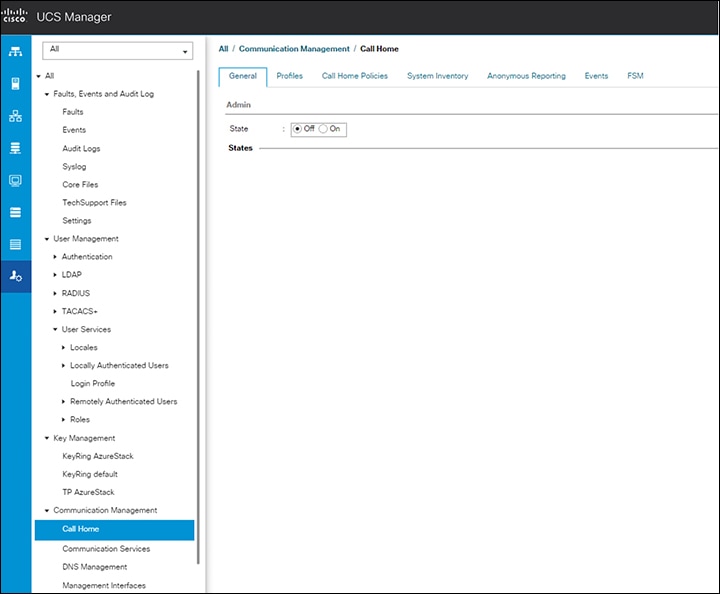
Task: Expand the Roles node
Action: [63, 420]
